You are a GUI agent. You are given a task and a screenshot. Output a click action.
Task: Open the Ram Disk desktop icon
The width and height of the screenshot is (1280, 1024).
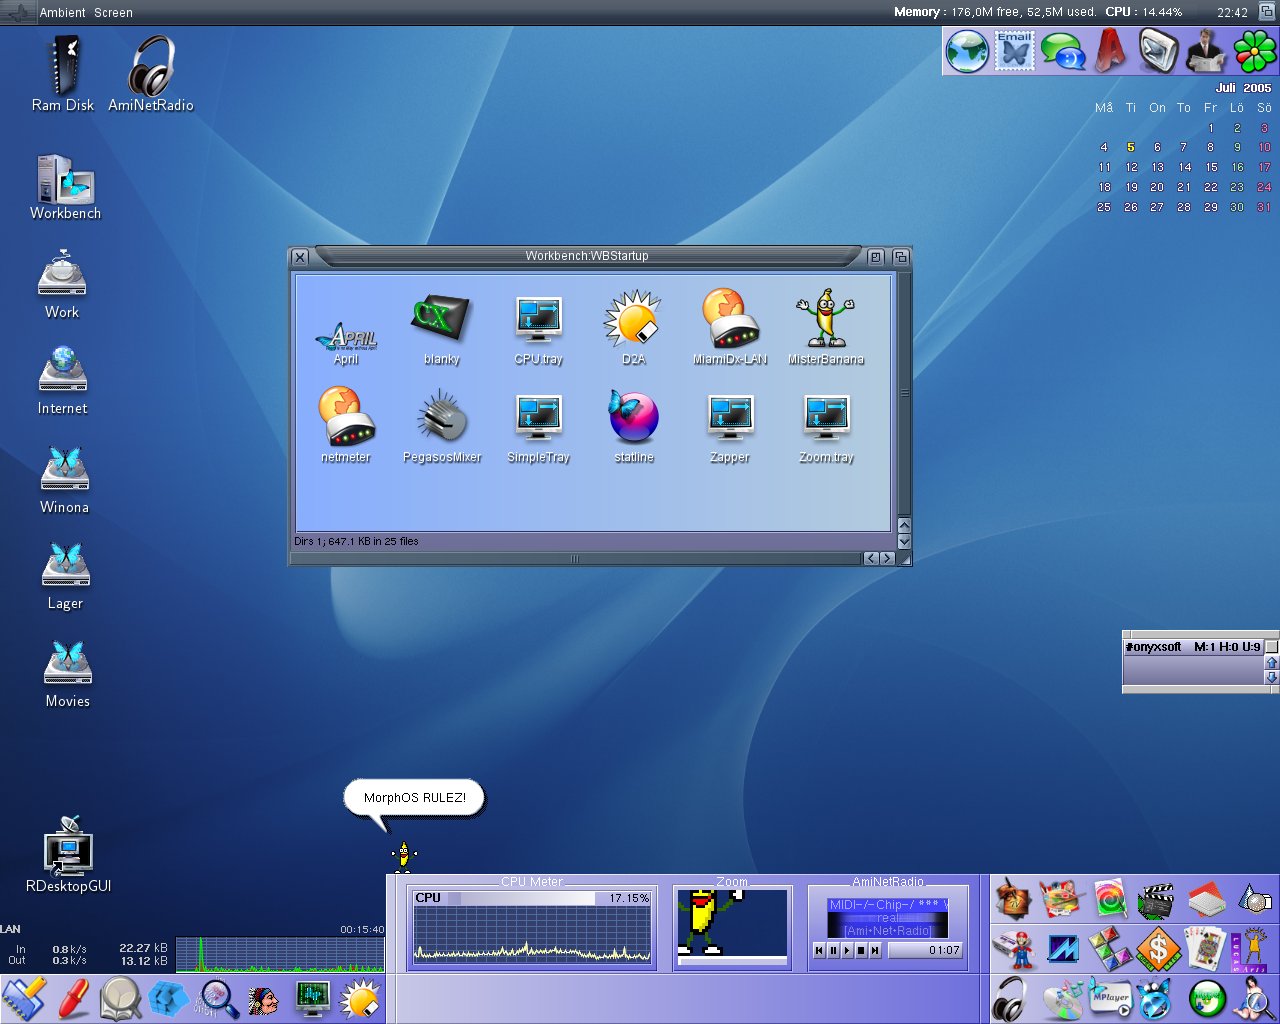64,74
